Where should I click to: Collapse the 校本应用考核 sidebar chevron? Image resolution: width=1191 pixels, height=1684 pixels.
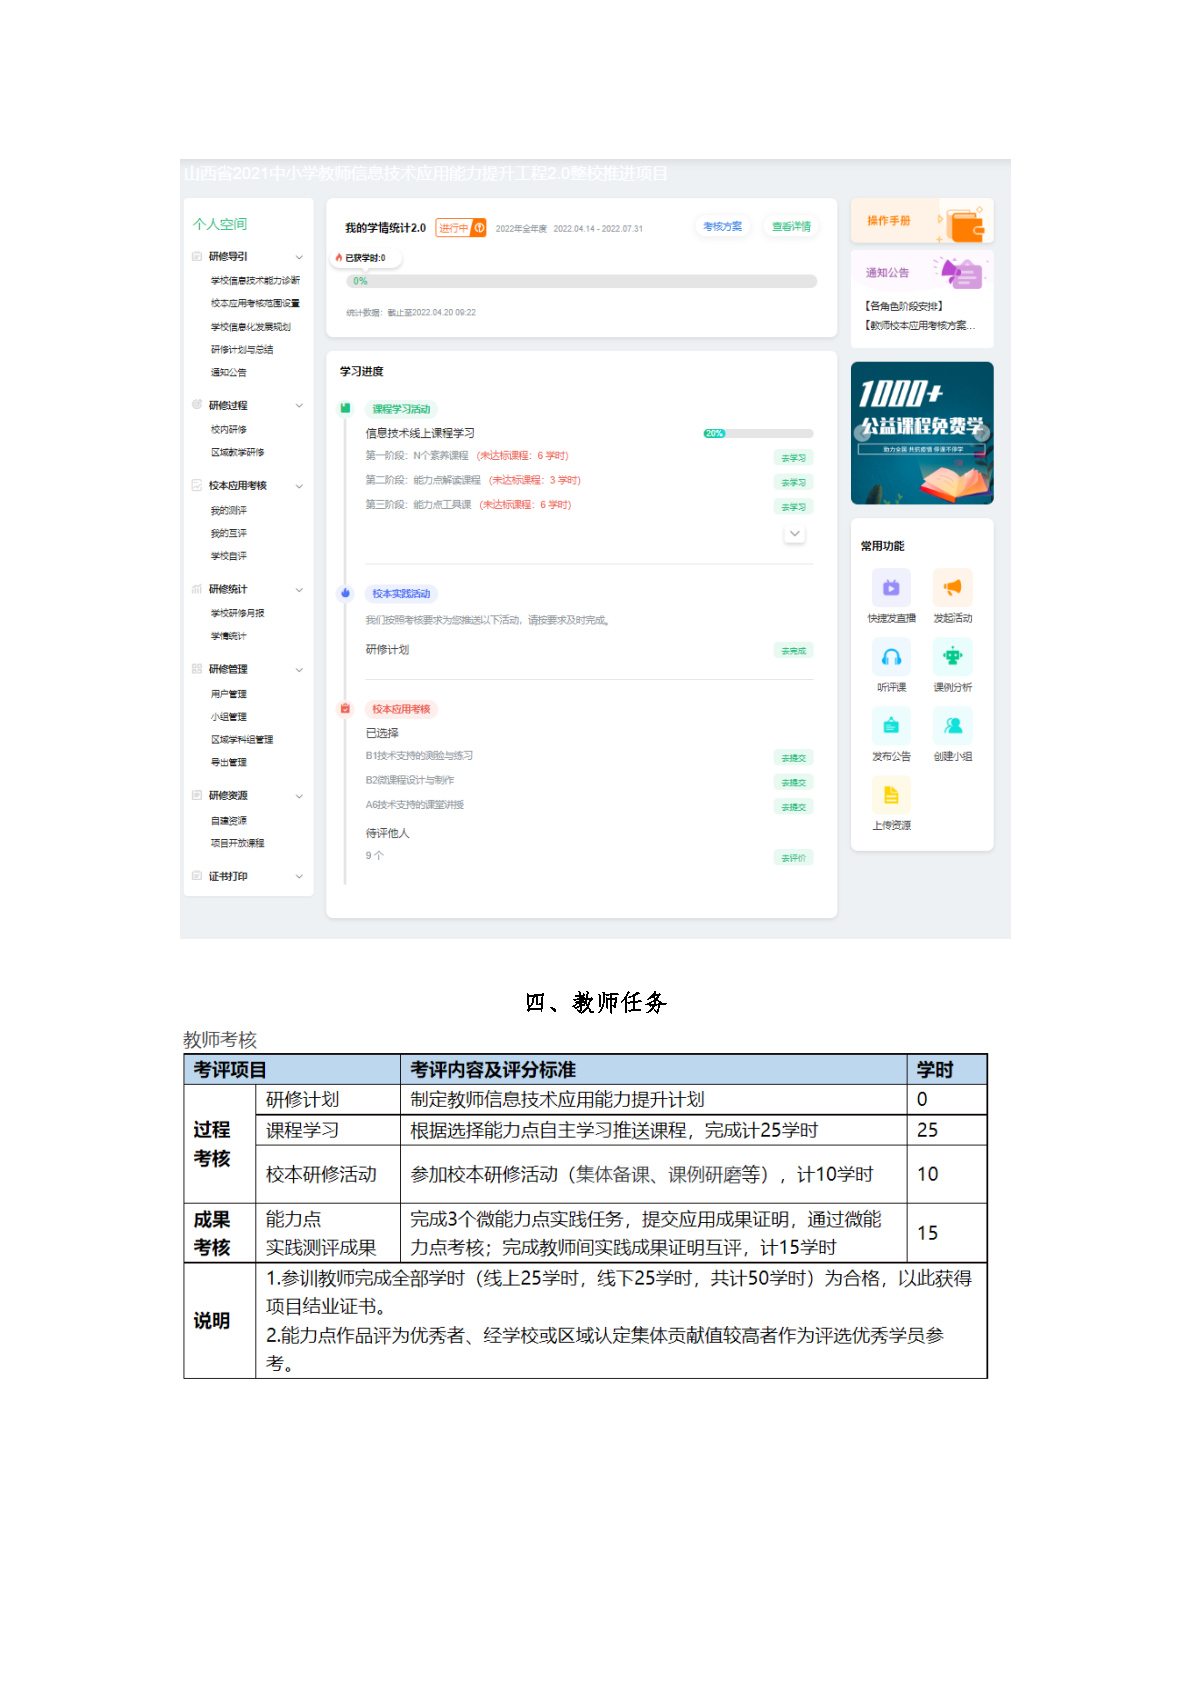pyautogui.click(x=299, y=486)
